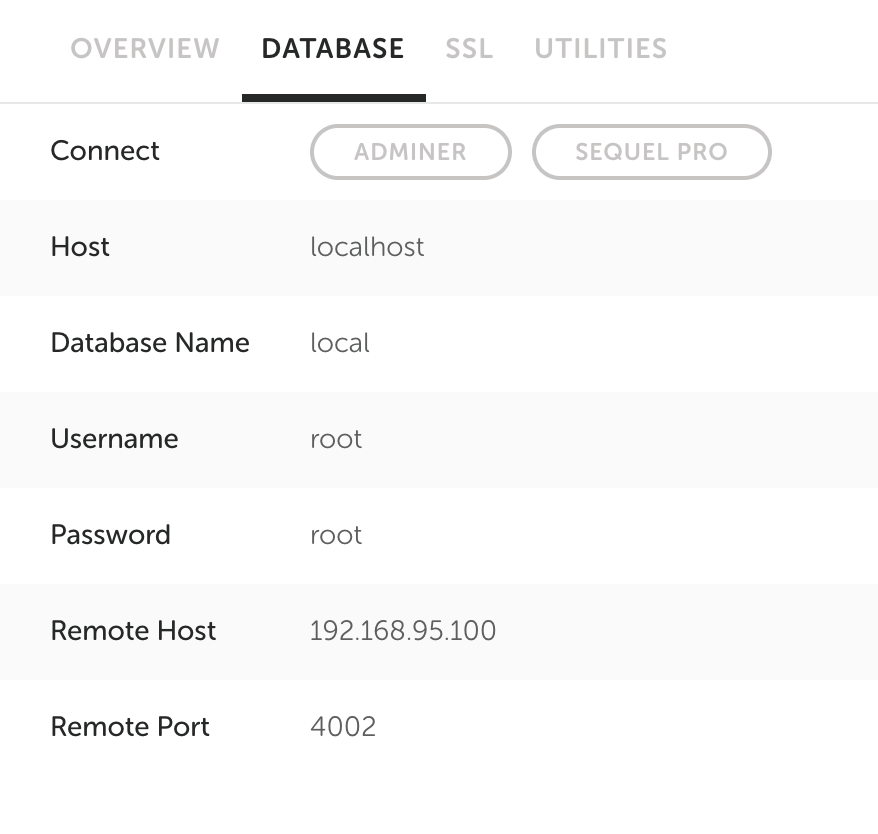The width and height of the screenshot is (878, 834).
Task: Click the Adminer connect button
Action: (411, 152)
